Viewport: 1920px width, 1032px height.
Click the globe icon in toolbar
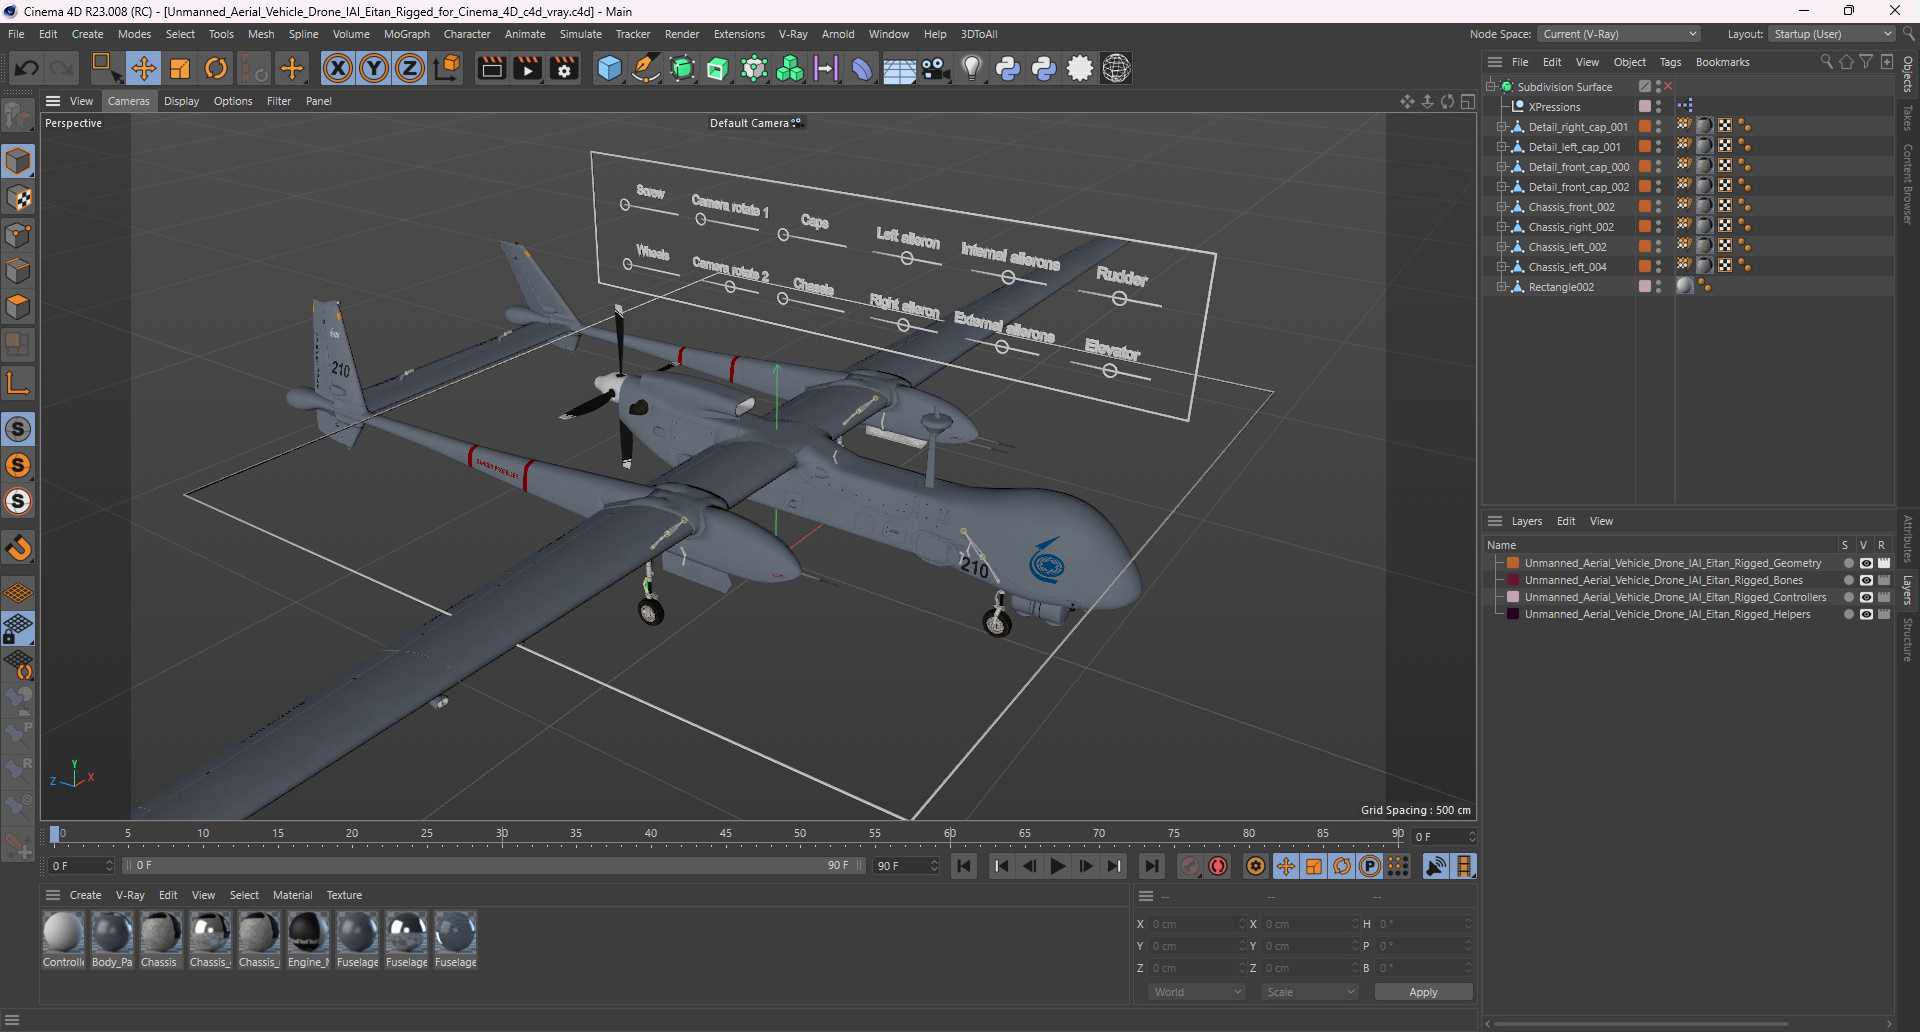[x=1116, y=68]
